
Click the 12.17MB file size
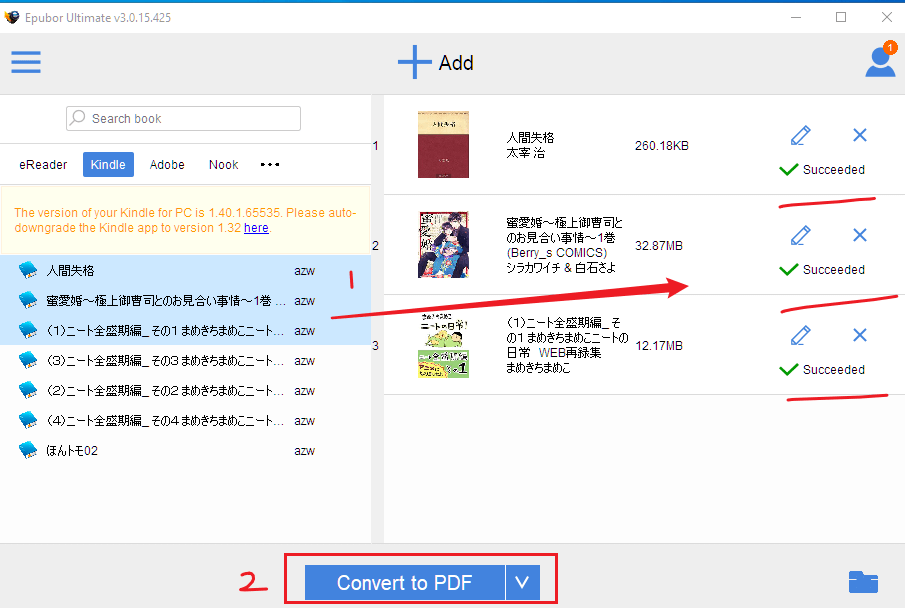click(x=659, y=345)
